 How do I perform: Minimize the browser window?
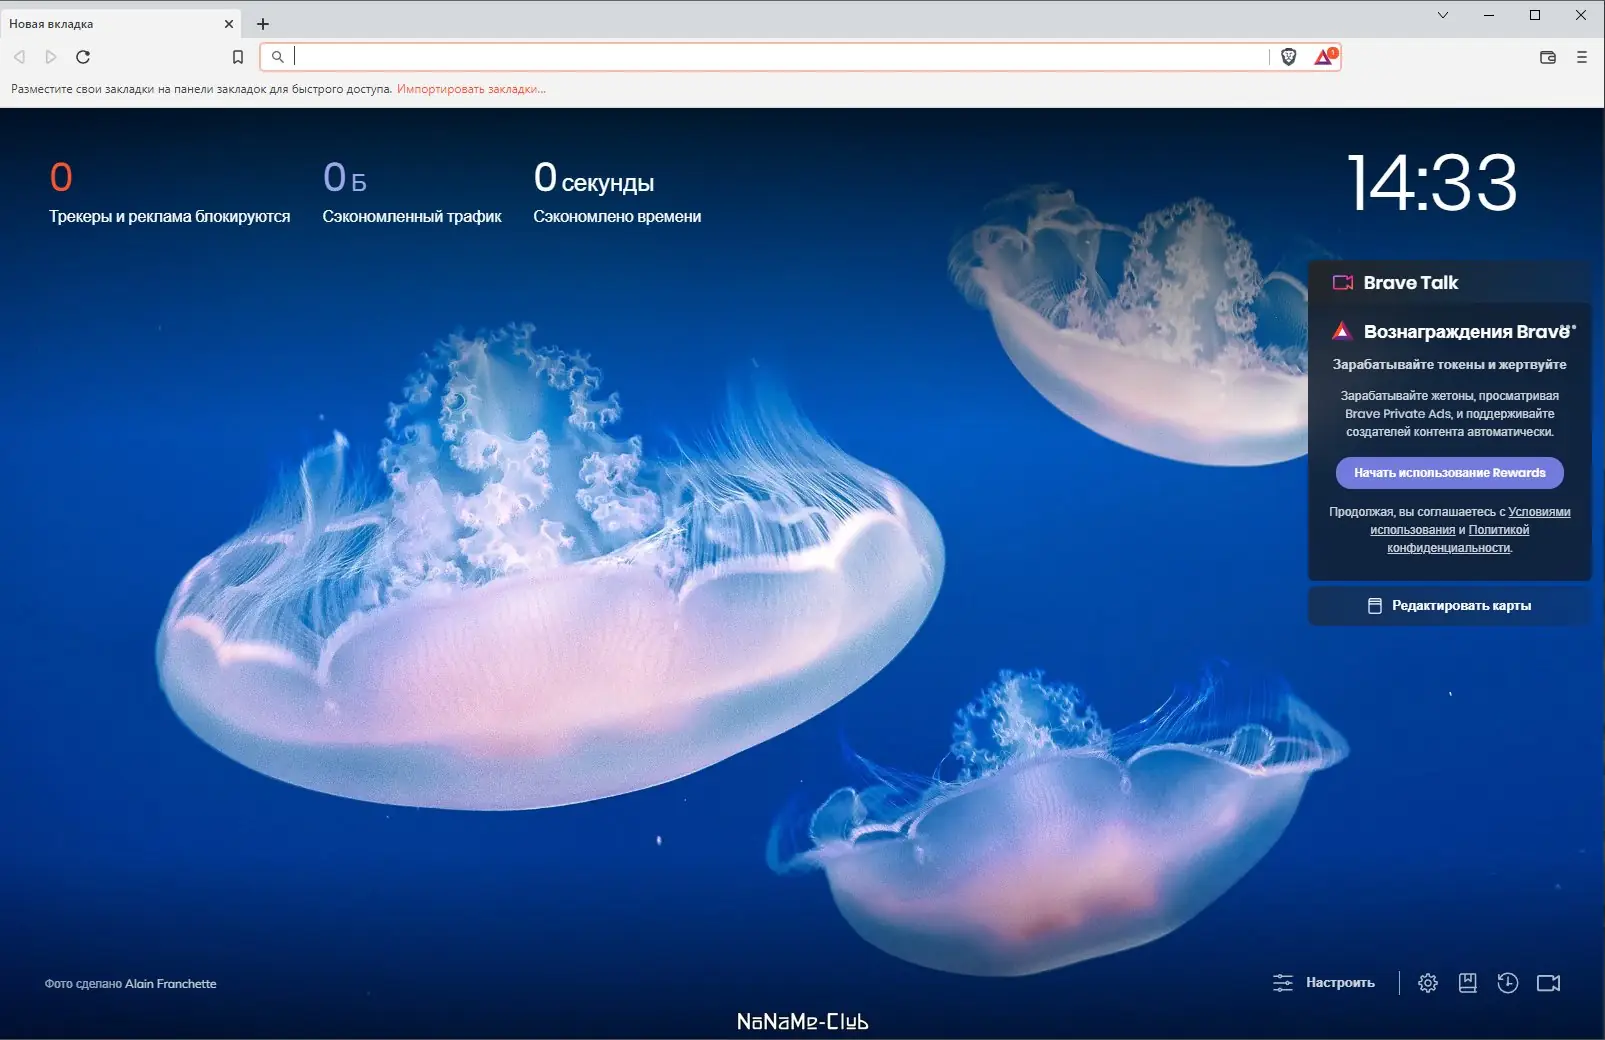1489,15
